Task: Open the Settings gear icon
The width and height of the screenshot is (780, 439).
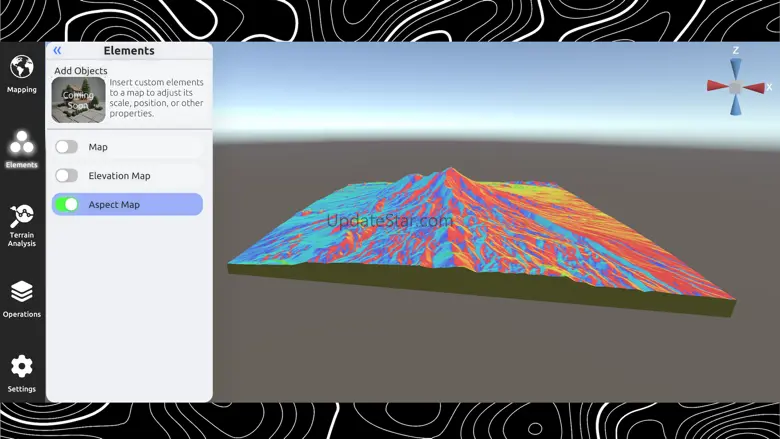Action: (x=21, y=366)
